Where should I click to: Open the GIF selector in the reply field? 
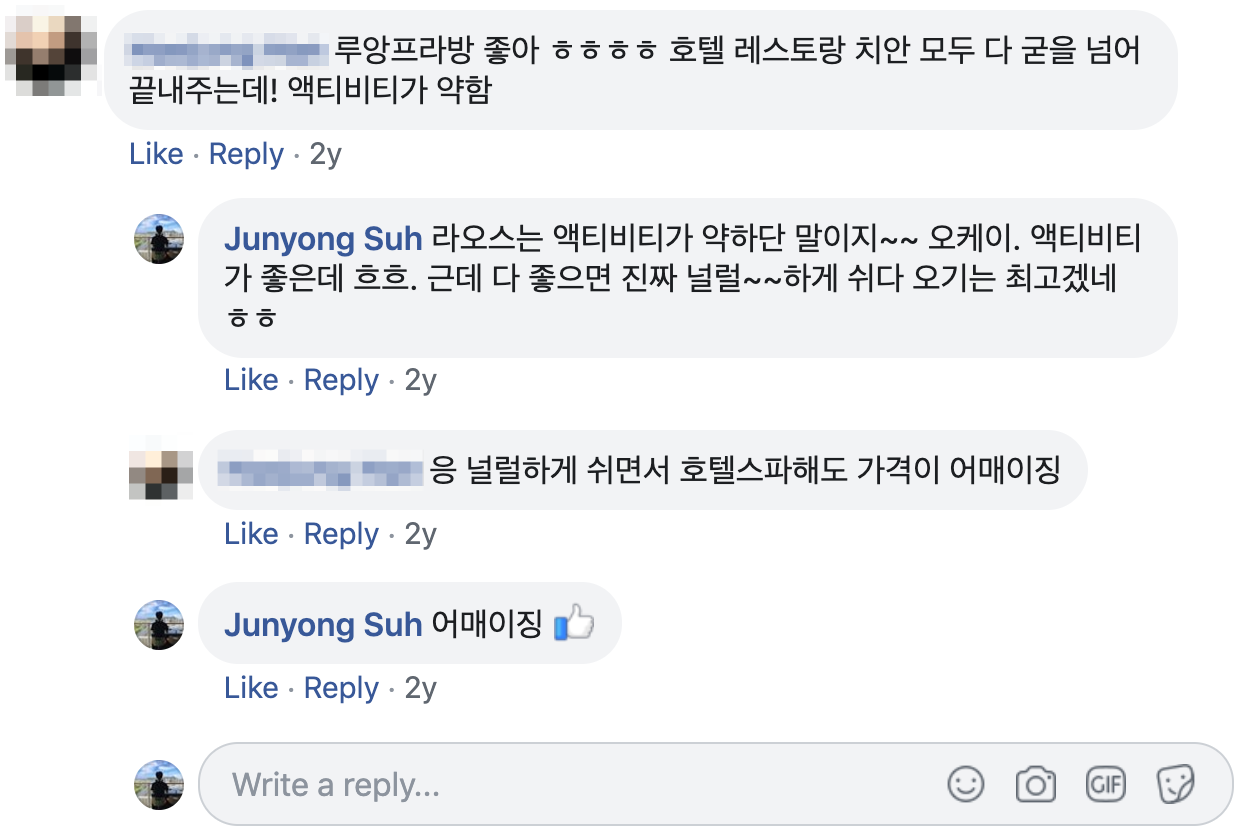[x=1105, y=785]
